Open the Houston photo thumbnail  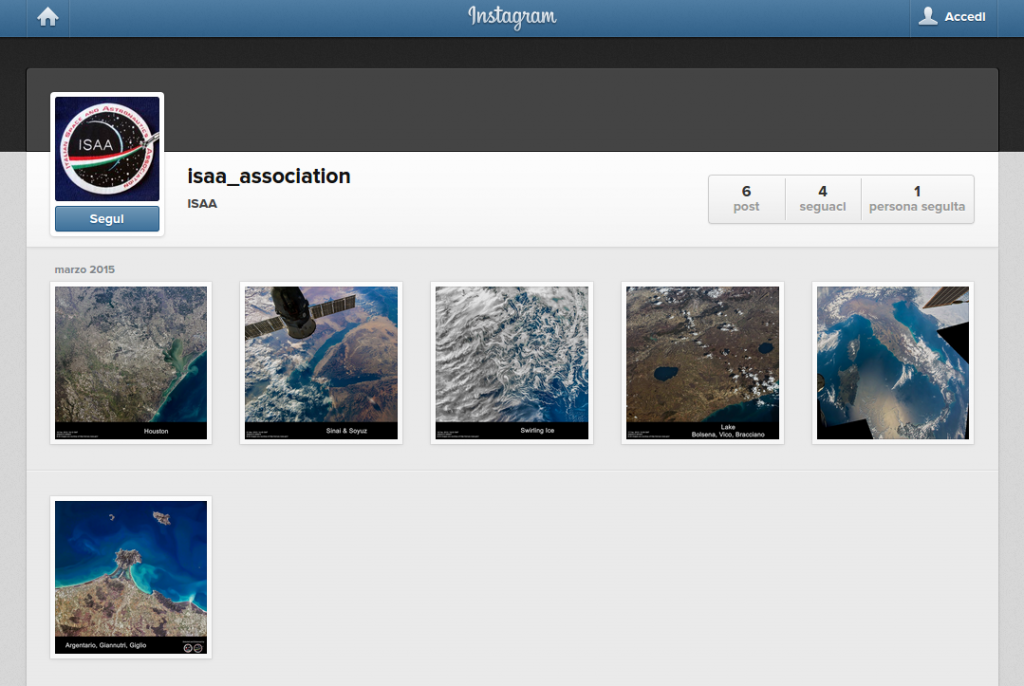pyautogui.click(x=130, y=362)
